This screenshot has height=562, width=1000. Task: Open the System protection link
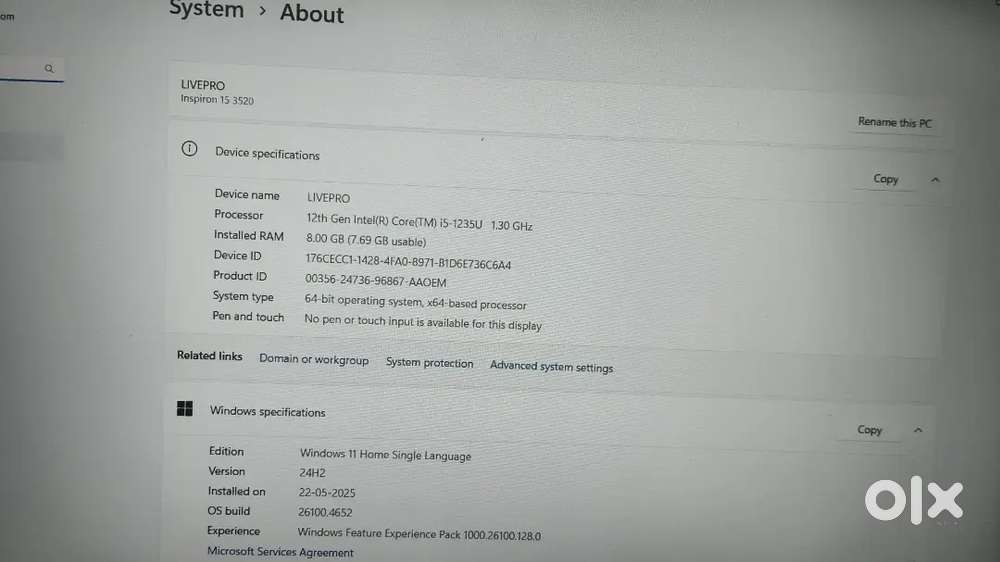point(429,363)
